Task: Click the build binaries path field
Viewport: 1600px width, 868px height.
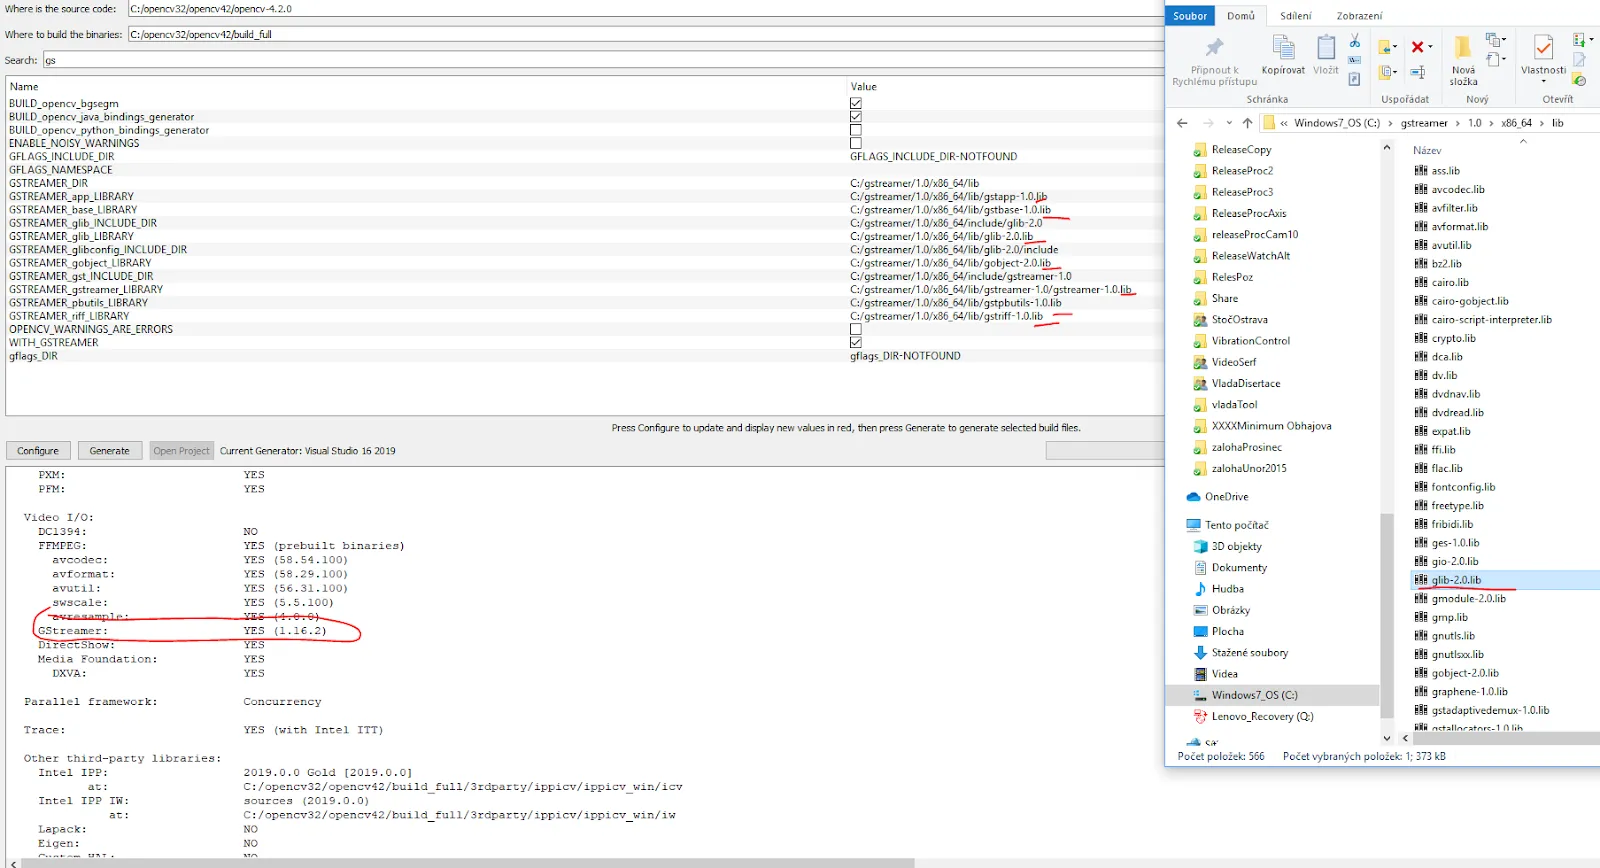Action: tap(645, 34)
